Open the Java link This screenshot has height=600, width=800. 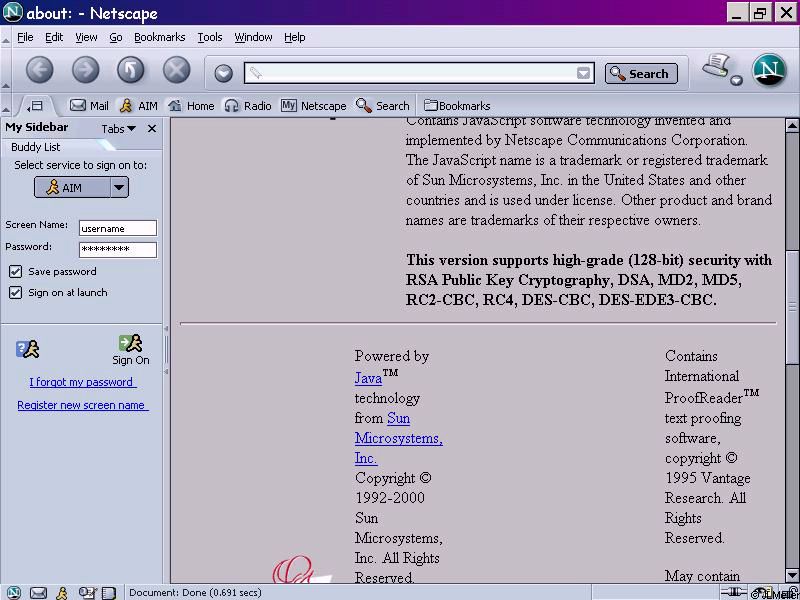368,378
